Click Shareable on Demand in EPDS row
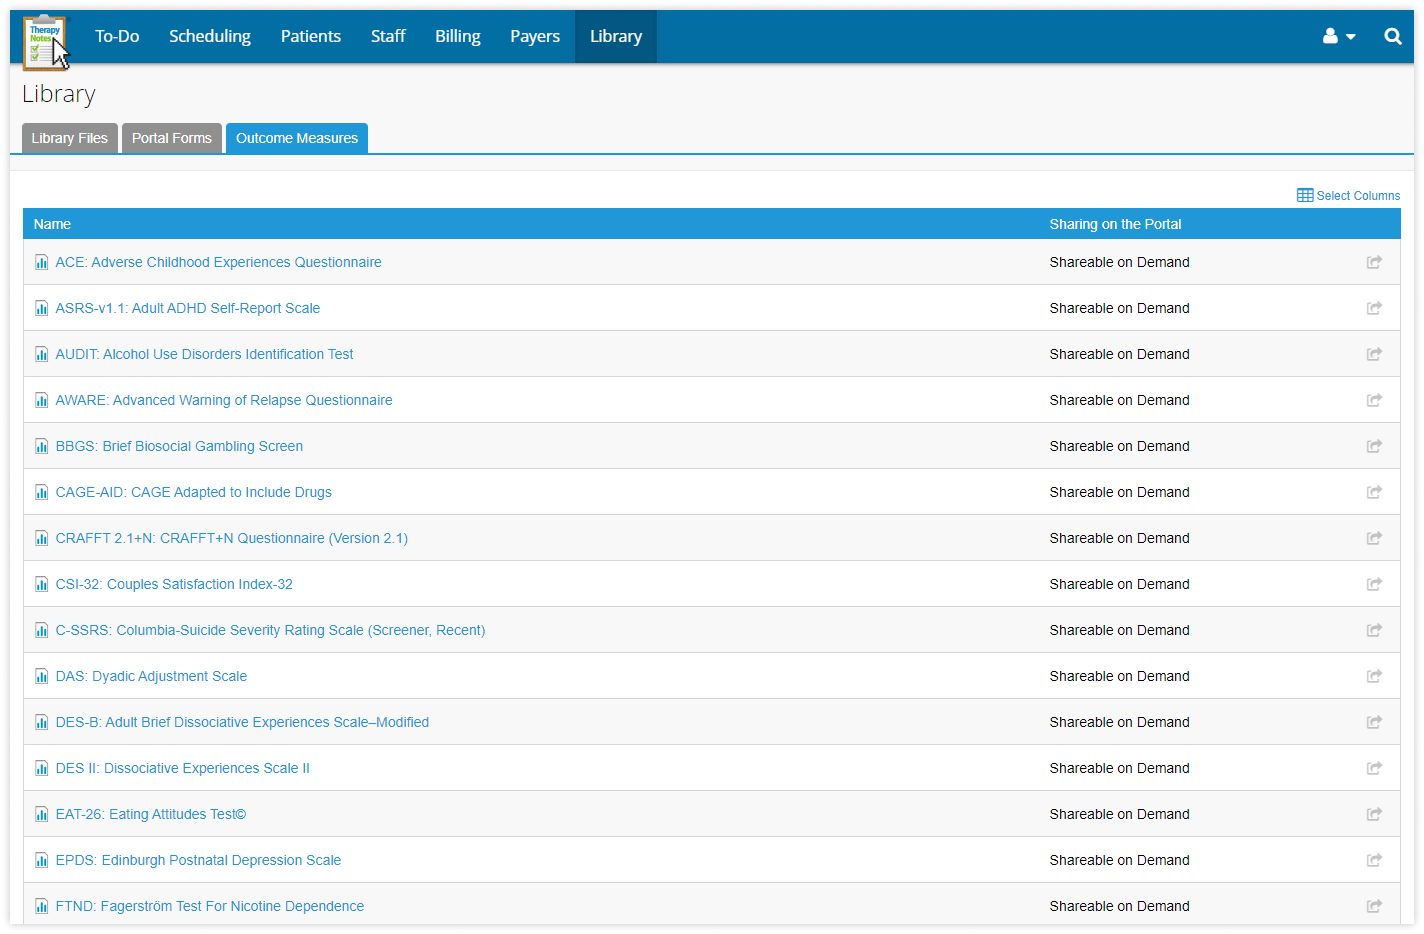Screen dimensions: 1424x934 coord(1119,860)
